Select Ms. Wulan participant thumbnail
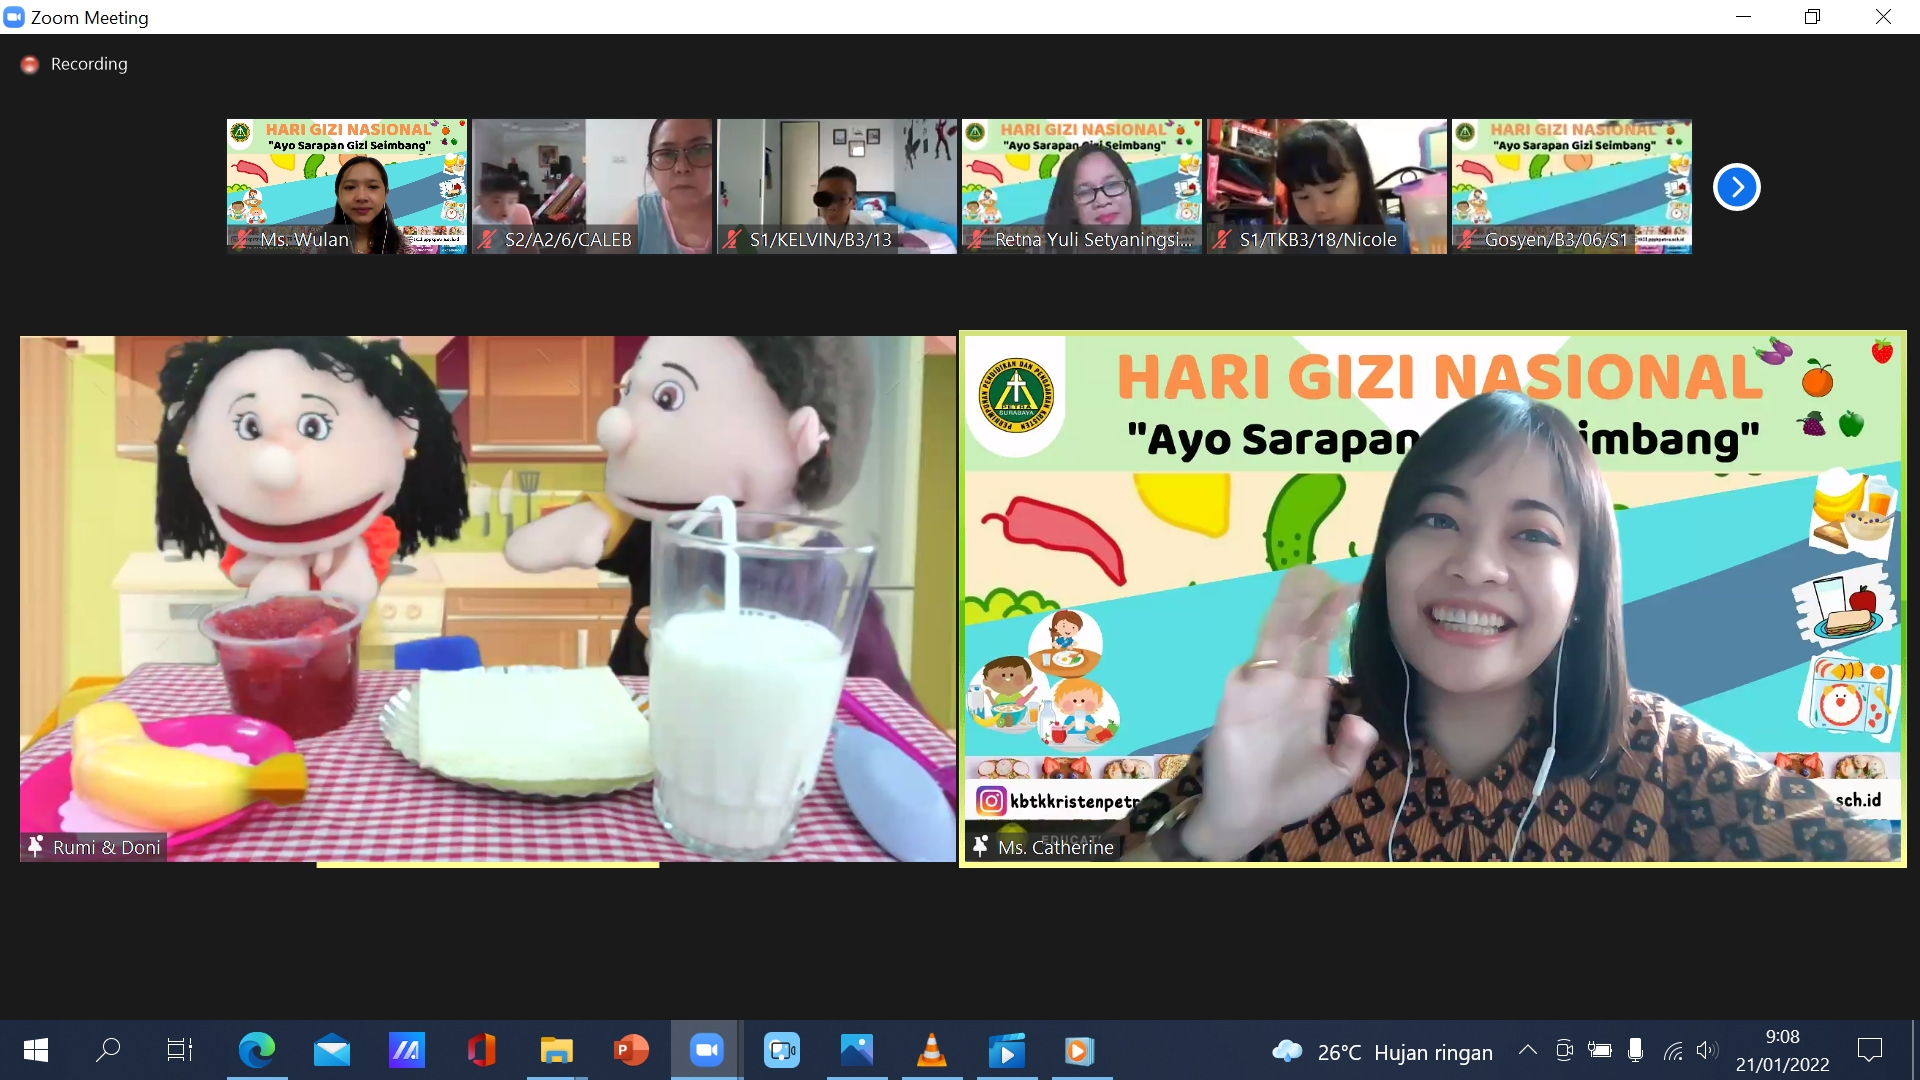The height and width of the screenshot is (1080, 1920). [x=346, y=186]
